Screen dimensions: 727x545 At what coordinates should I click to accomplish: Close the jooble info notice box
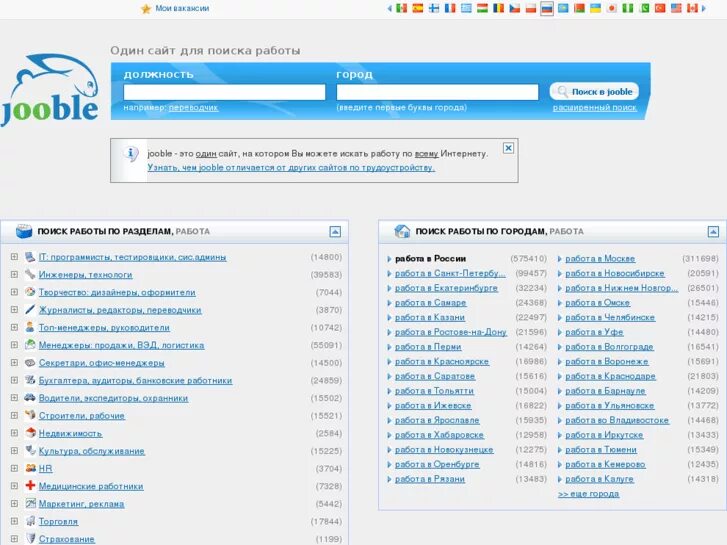pos(508,148)
